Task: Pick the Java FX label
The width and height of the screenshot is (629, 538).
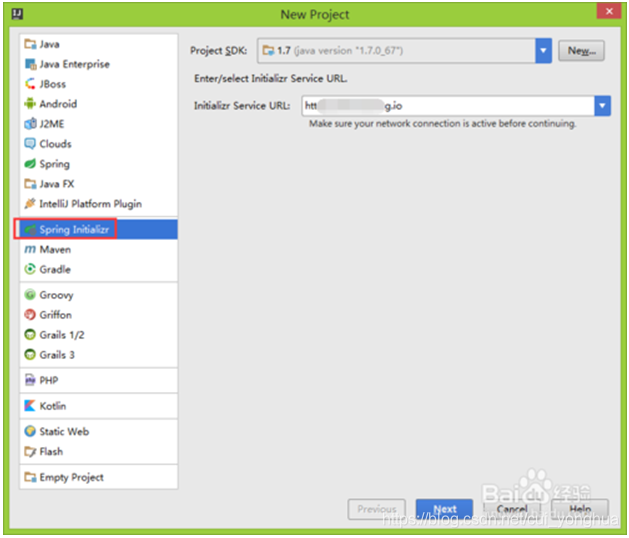Action: [x=57, y=184]
